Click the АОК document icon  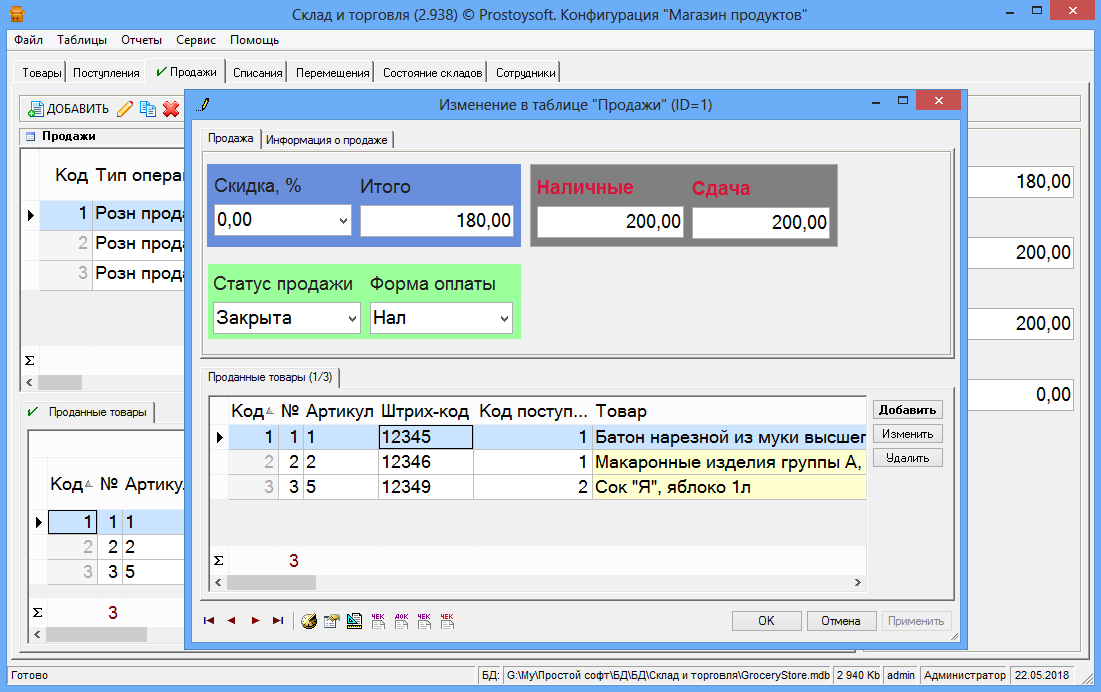pos(401,621)
